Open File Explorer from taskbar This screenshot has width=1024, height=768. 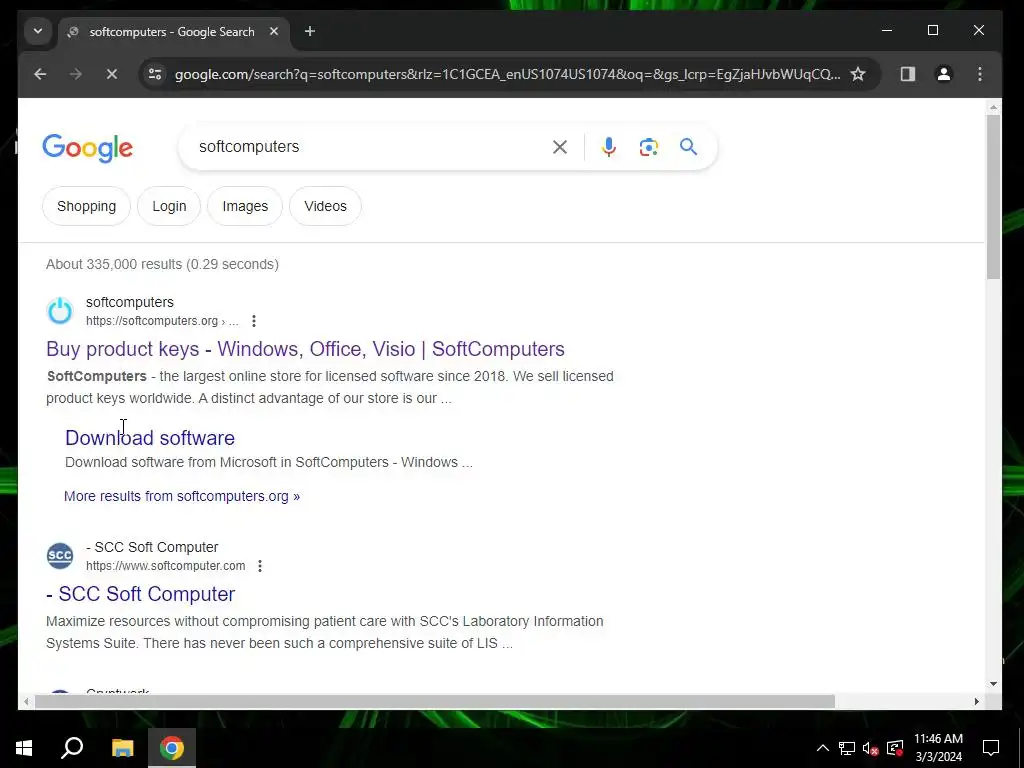point(122,748)
